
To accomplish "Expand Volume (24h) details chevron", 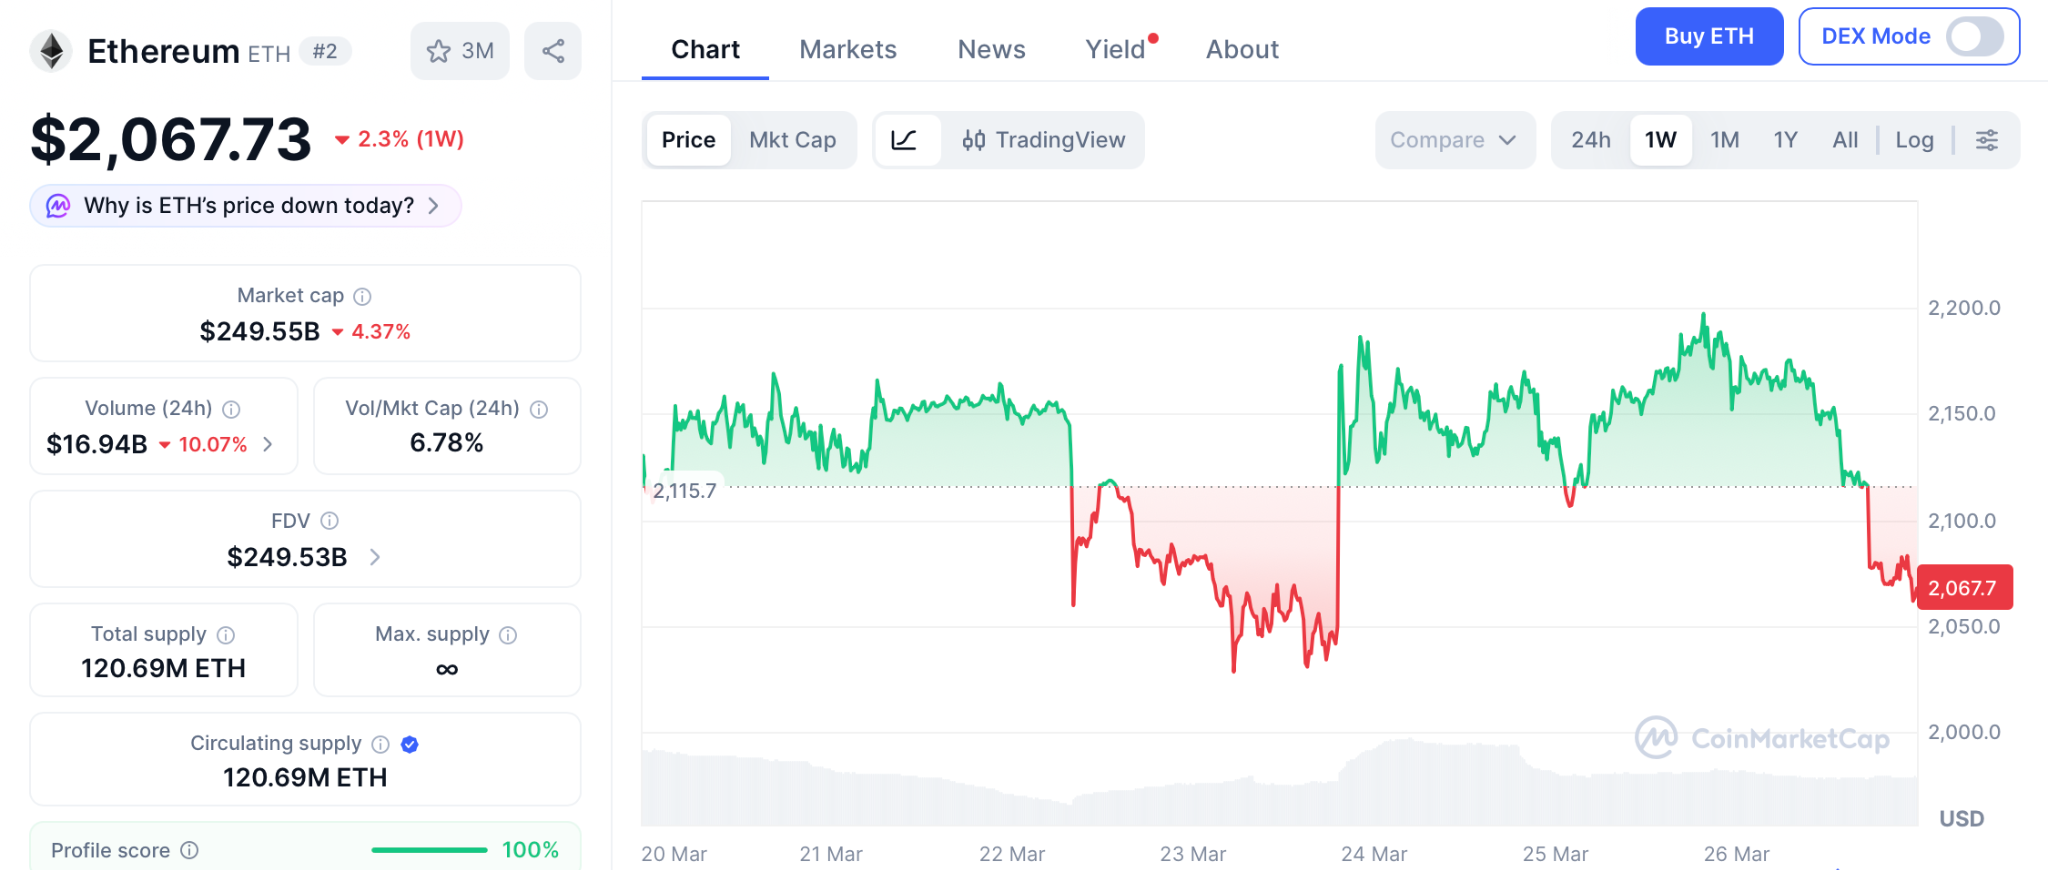I will pyautogui.click(x=268, y=444).
